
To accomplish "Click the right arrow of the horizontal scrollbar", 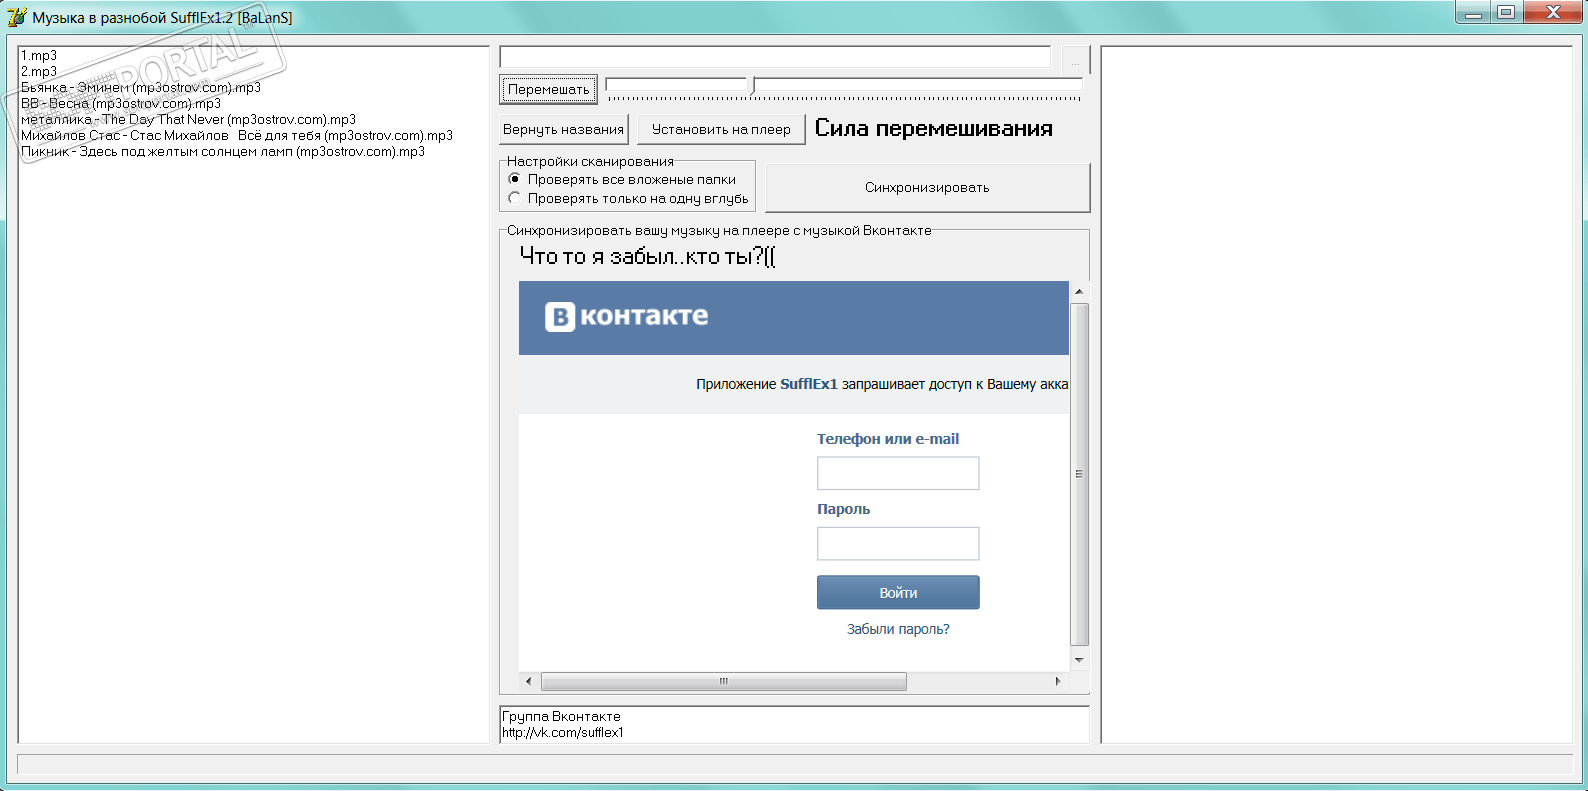I will (1058, 681).
